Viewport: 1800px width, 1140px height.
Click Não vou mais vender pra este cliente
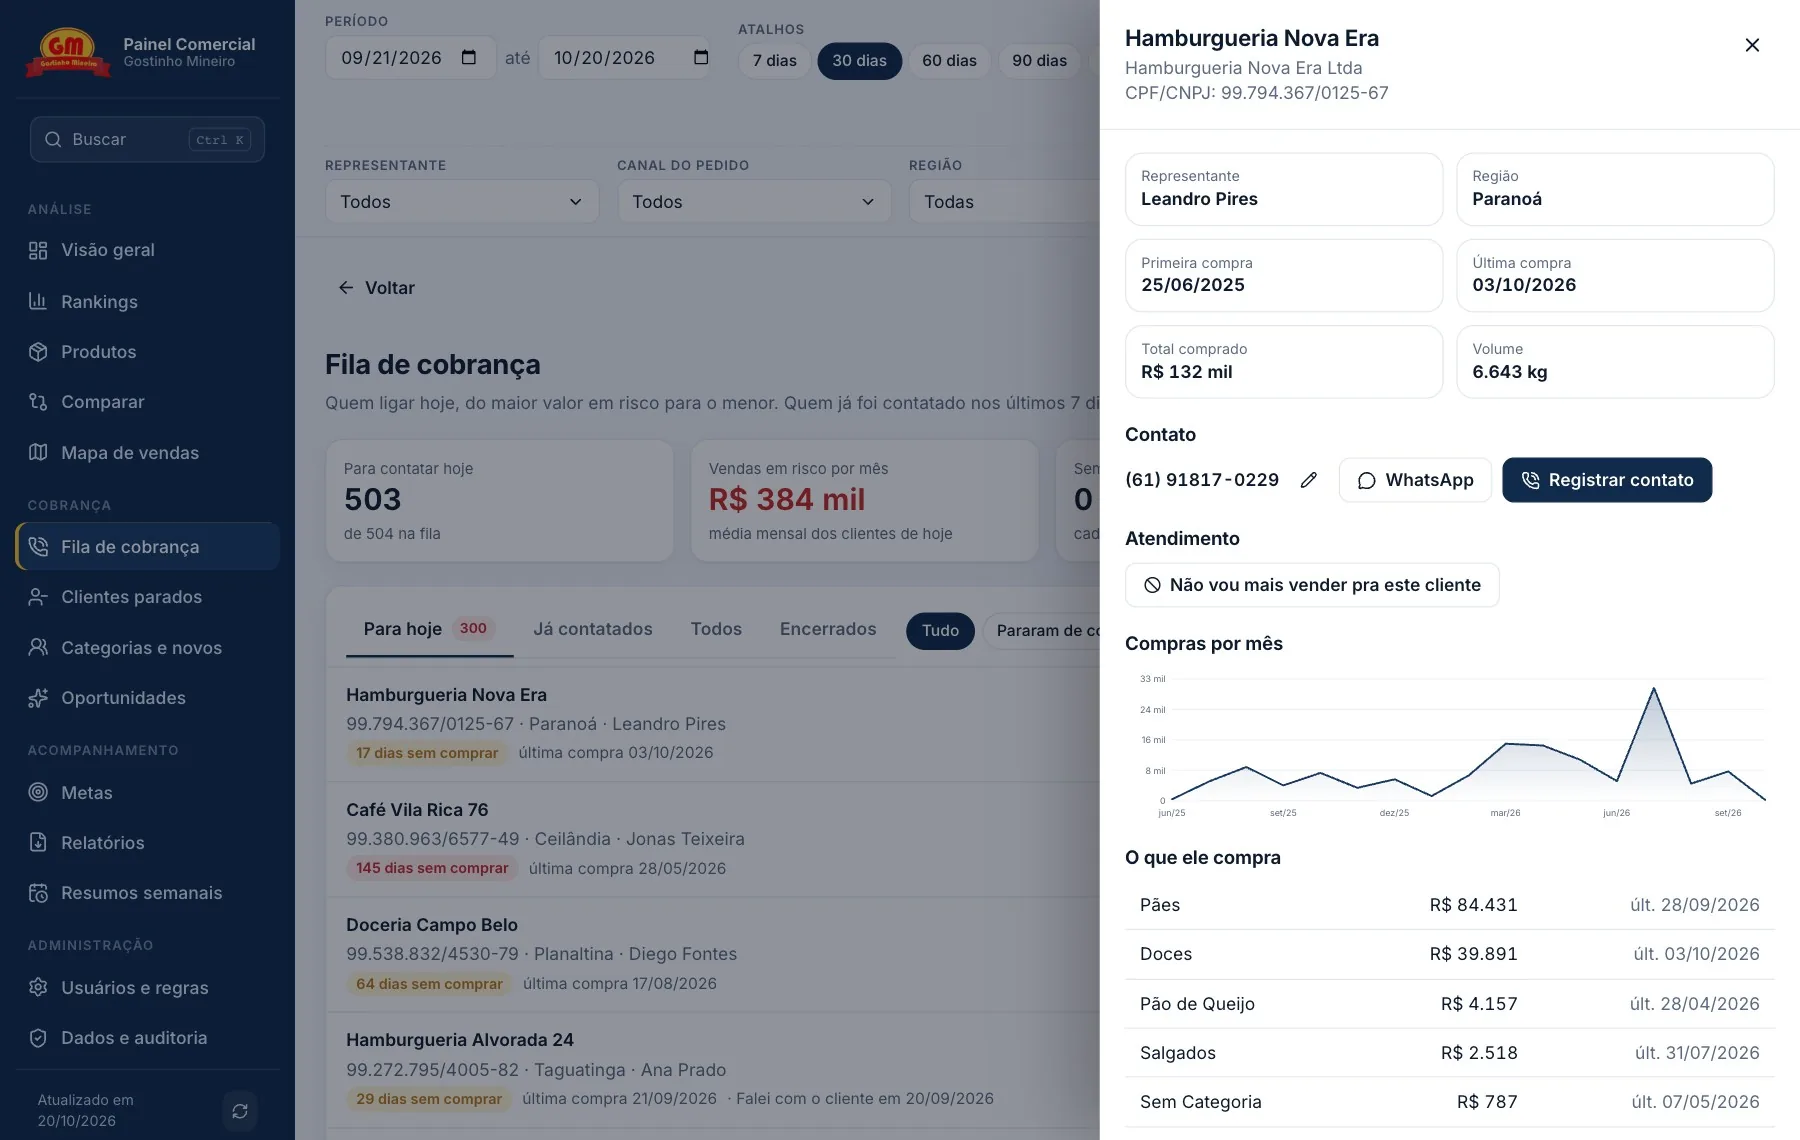[1312, 585]
